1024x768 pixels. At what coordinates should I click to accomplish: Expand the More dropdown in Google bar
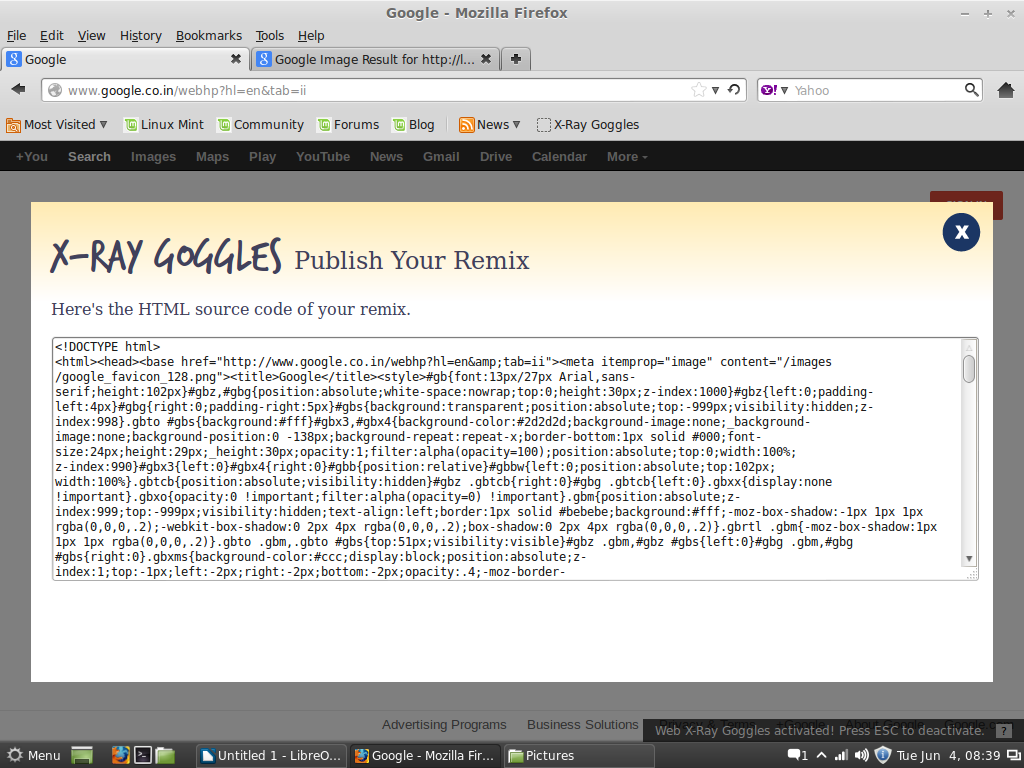point(627,157)
